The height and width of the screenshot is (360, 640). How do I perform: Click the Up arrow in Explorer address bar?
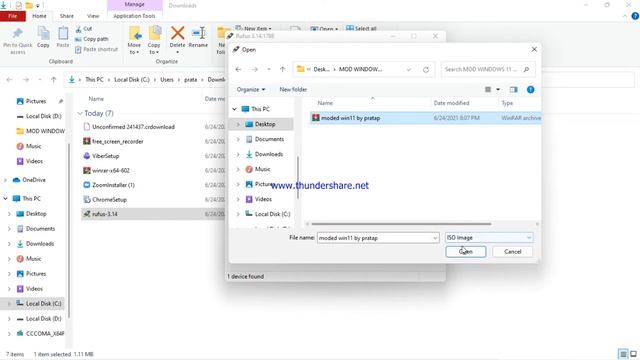pos(53,80)
